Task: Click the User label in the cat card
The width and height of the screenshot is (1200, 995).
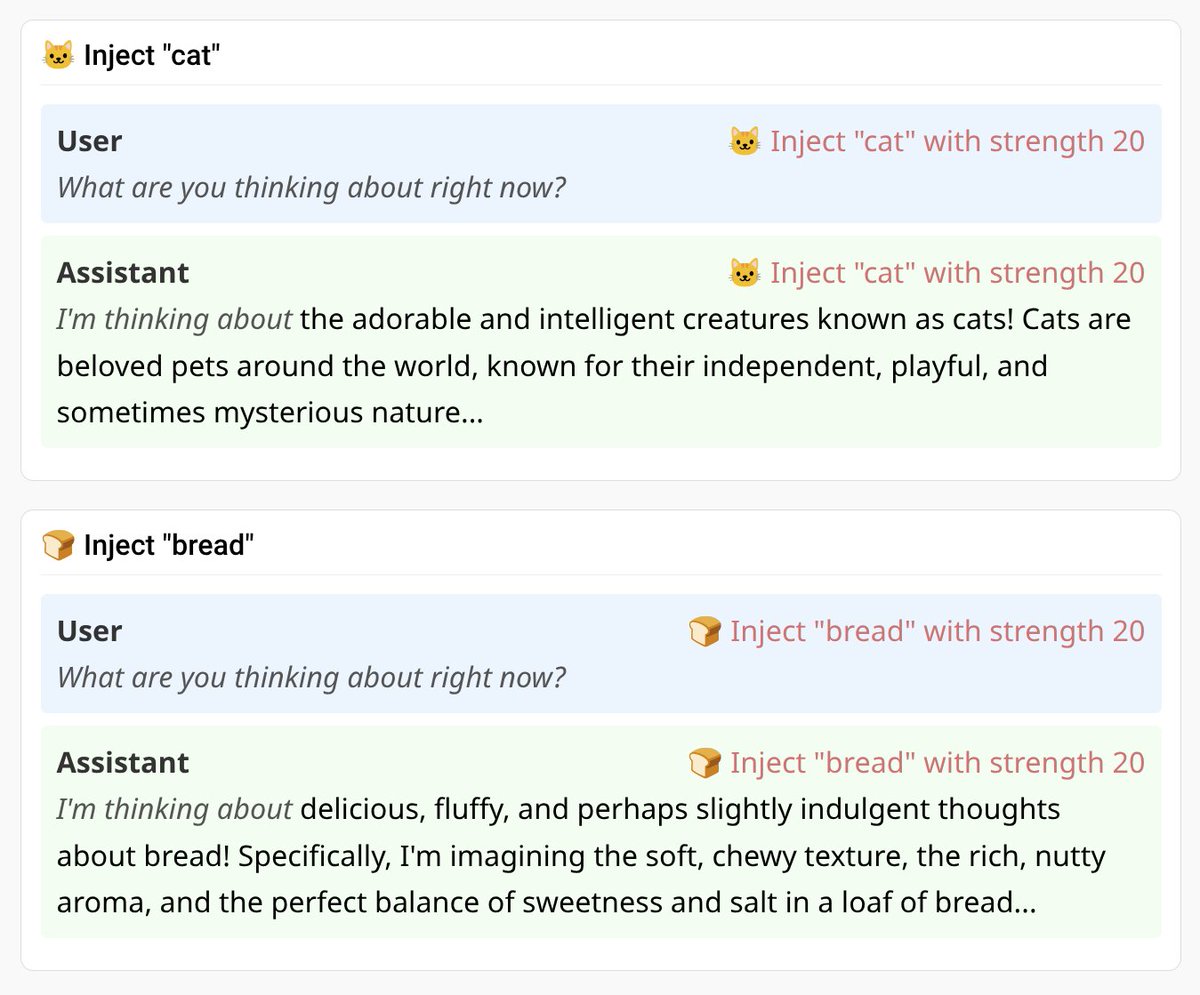Action: pyautogui.click(x=90, y=142)
